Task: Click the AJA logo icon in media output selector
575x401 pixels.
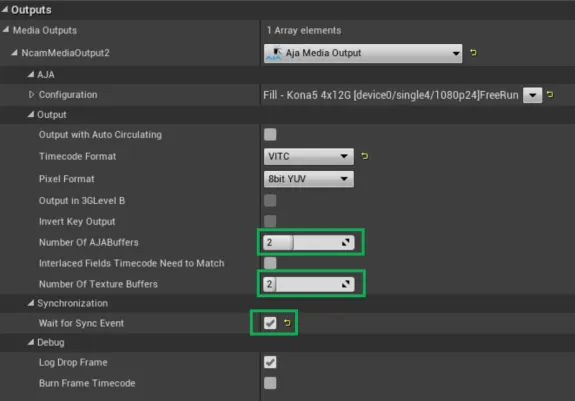Action: [x=274, y=53]
